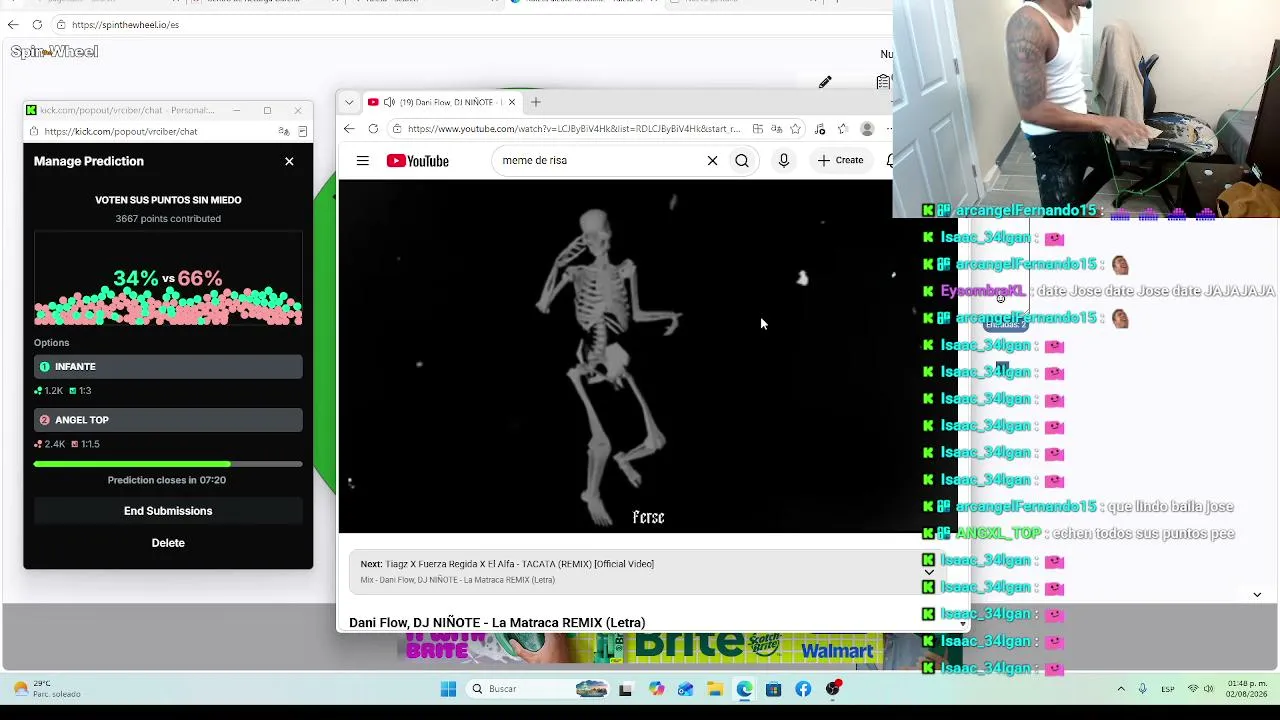Start YouTube voice search microphone
Image resolution: width=1280 pixels, height=720 pixels.
point(784,161)
